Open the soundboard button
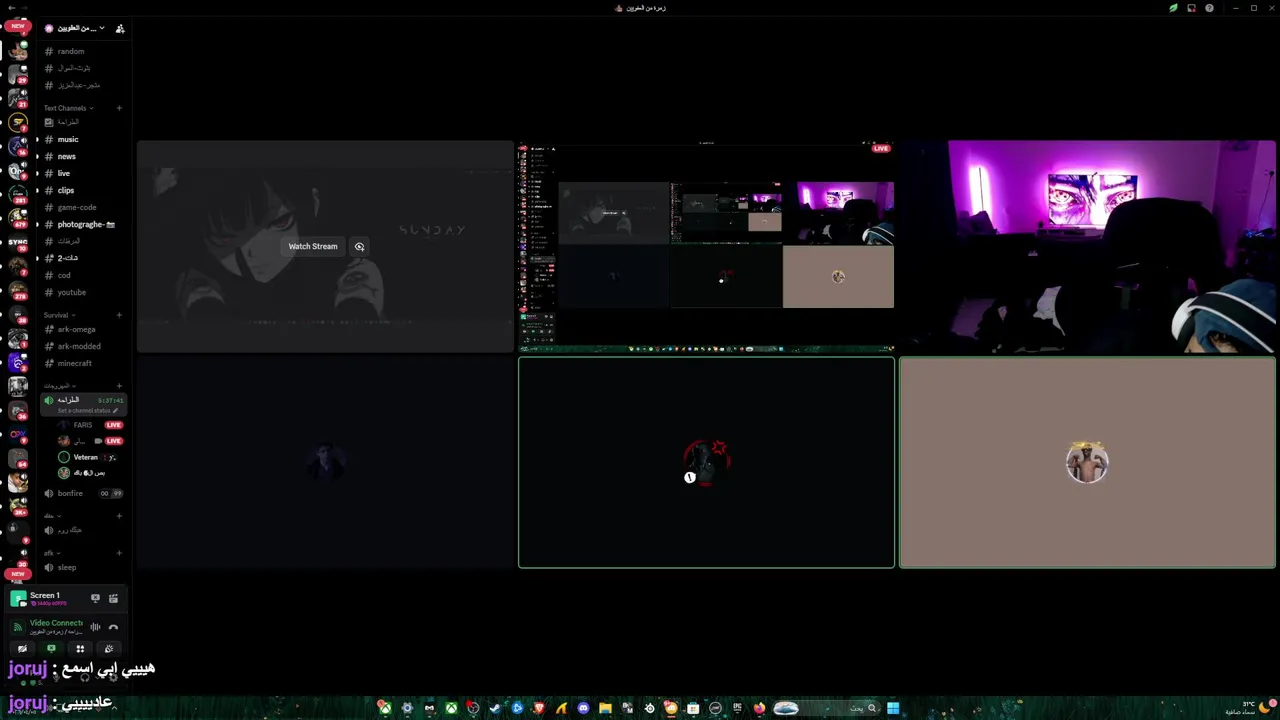This screenshot has height=720, width=1280. tap(109, 649)
